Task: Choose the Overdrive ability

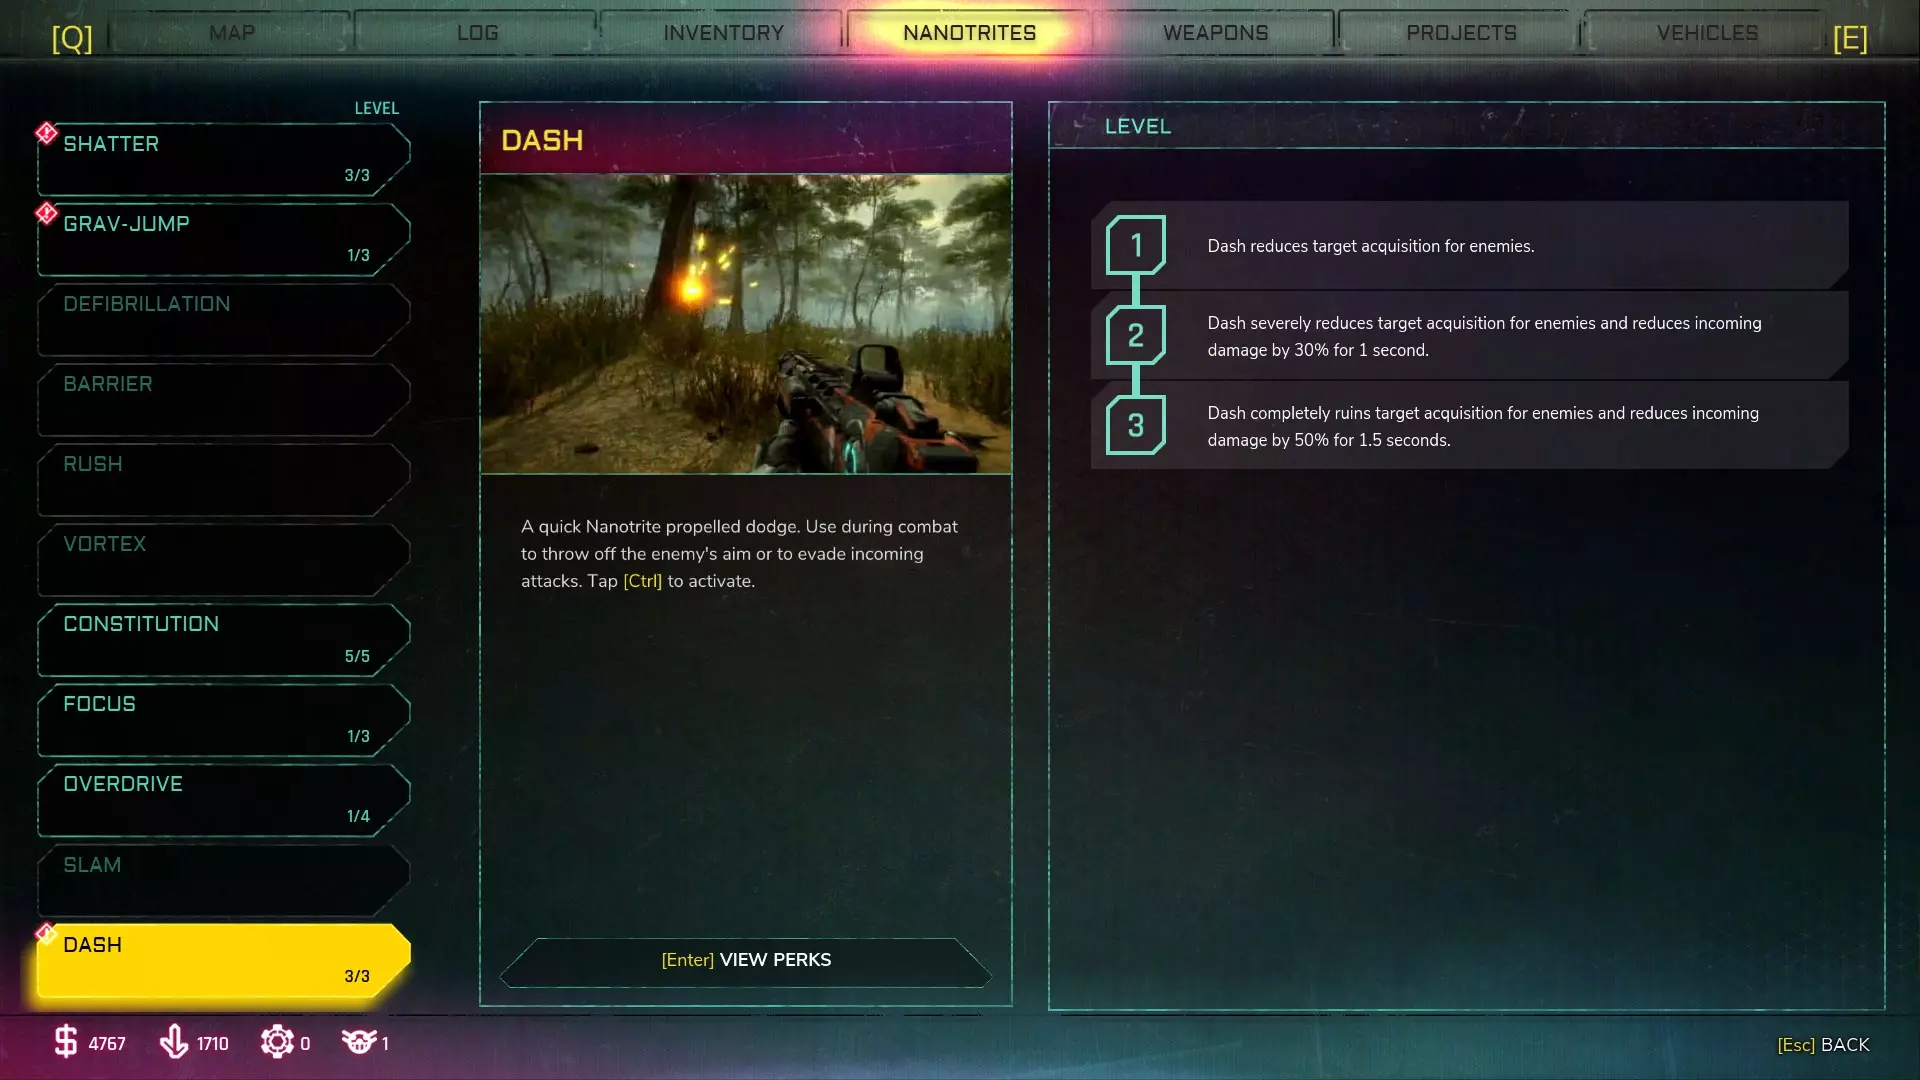Action: tap(224, 800)
